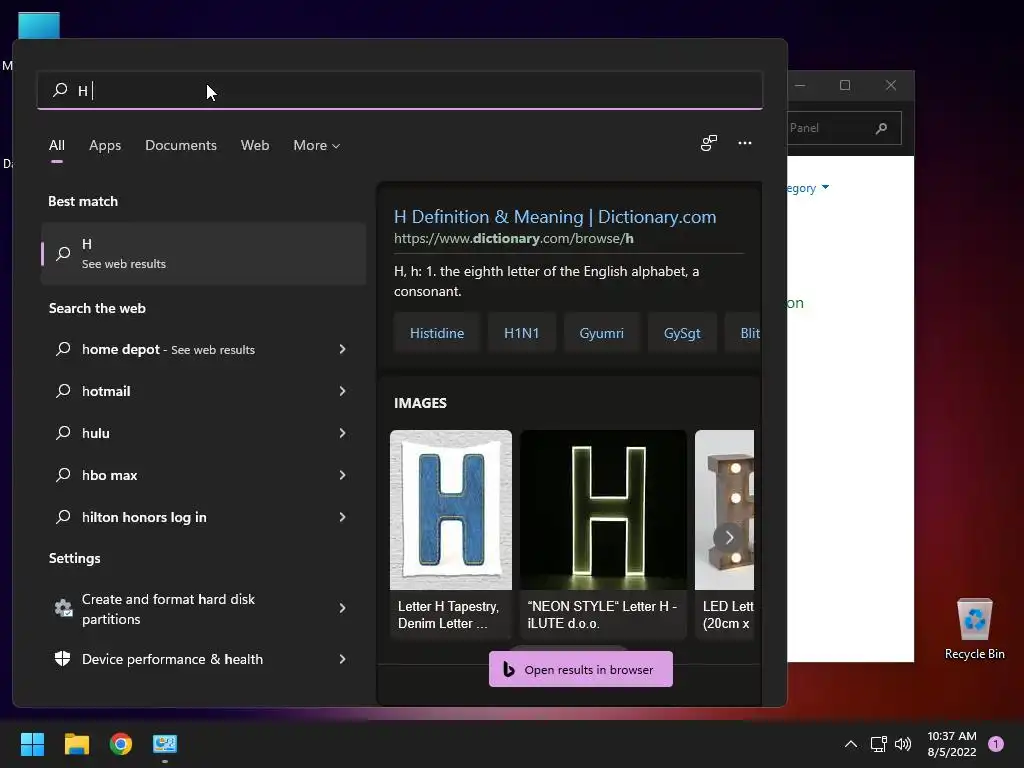Switch to the Documents tab
Viewport: 1024px width, 768px height.
(181, 145)
